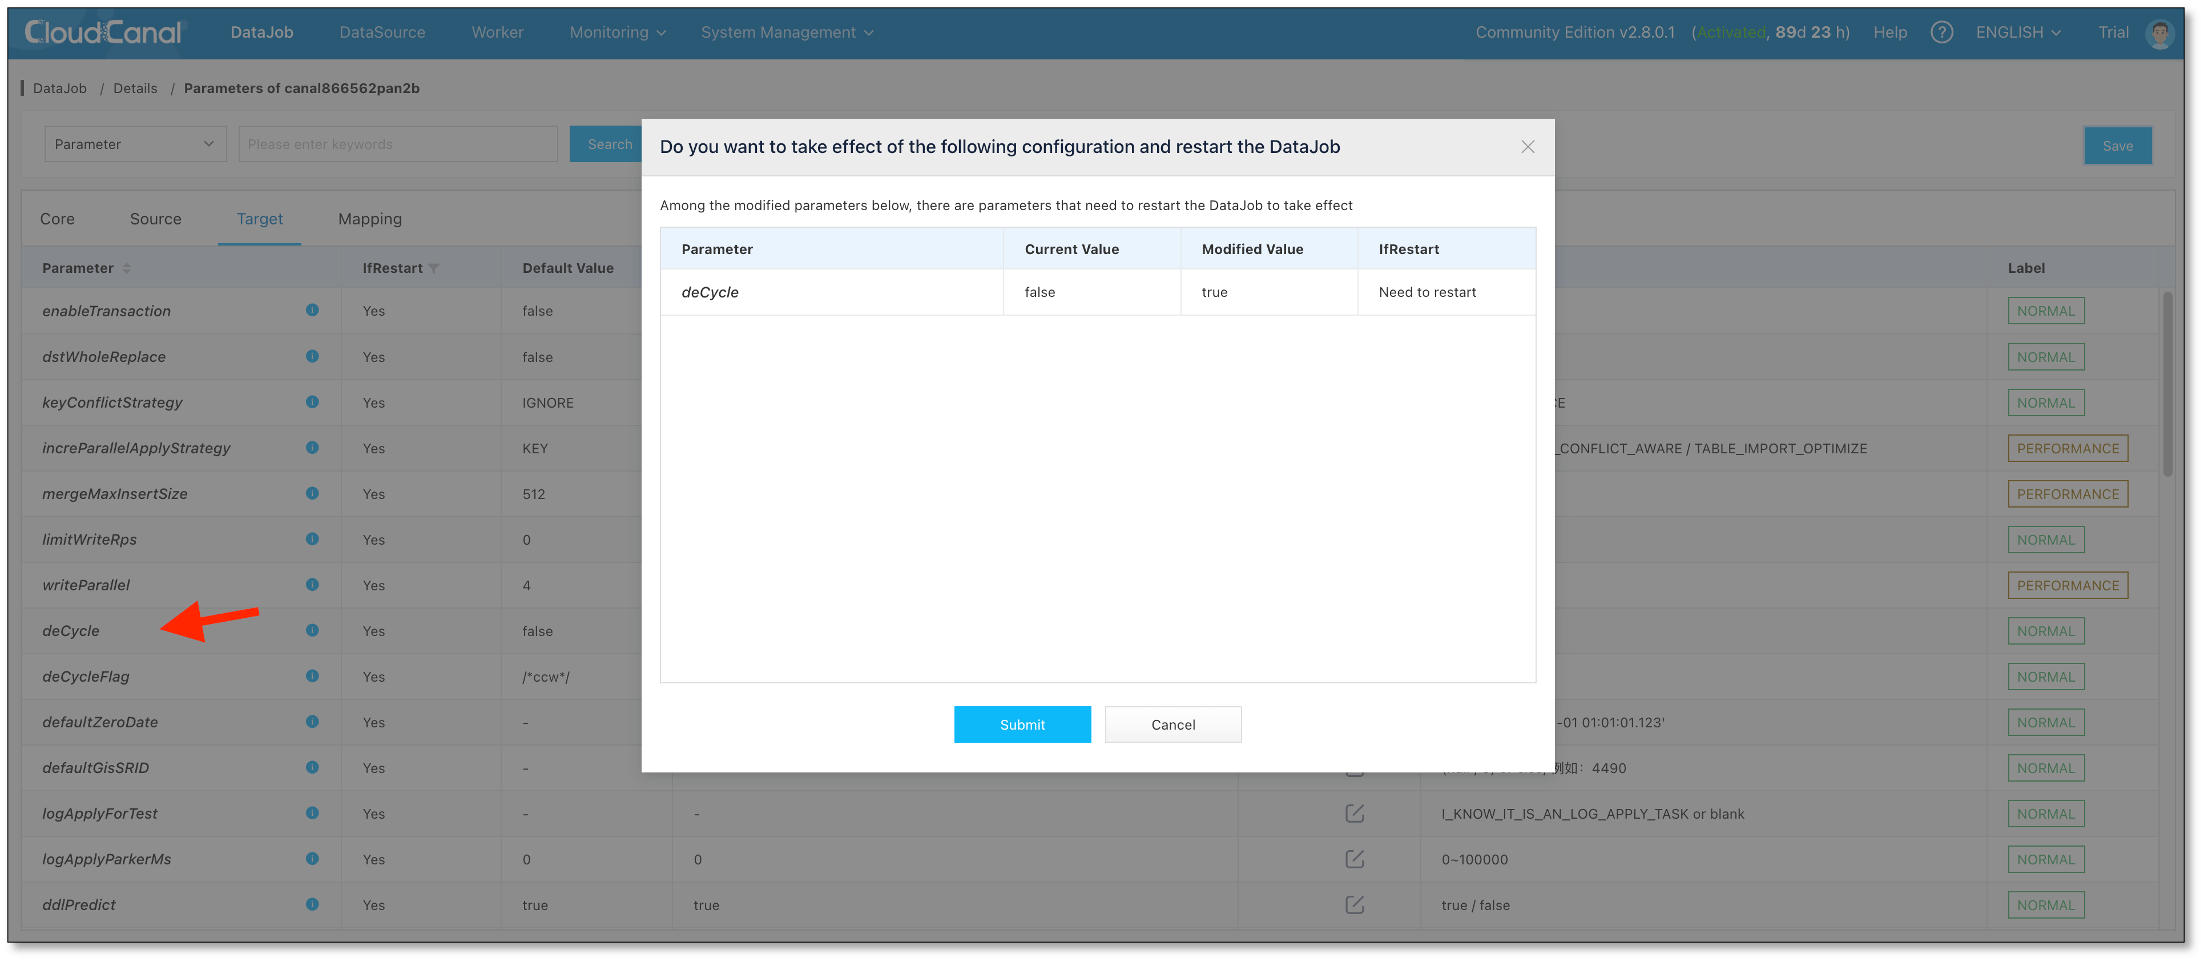The image size is (2202, 962).
Task: Open the Parameter search type dropdown
Action: tap(135, 144)
